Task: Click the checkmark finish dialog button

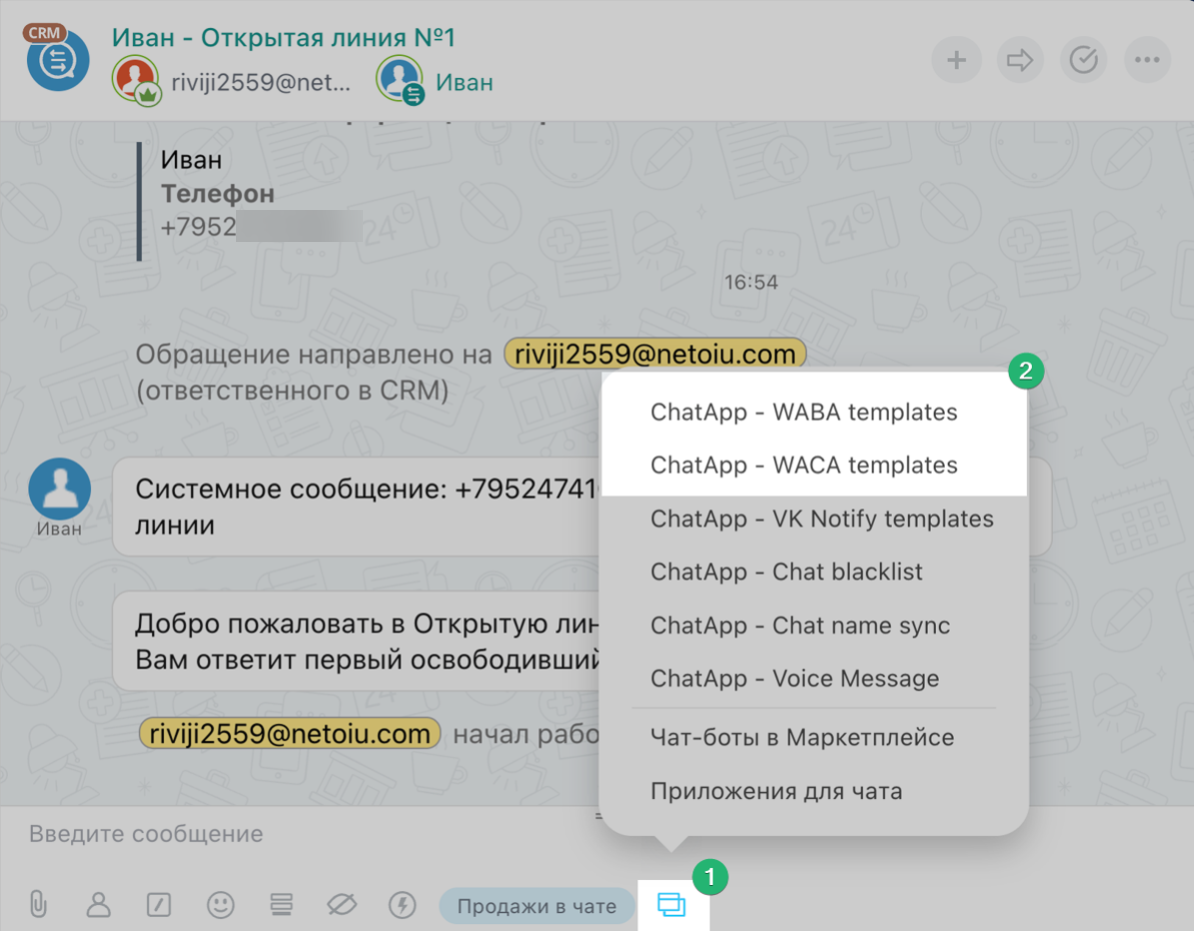Action: [x=1083, y=61]
